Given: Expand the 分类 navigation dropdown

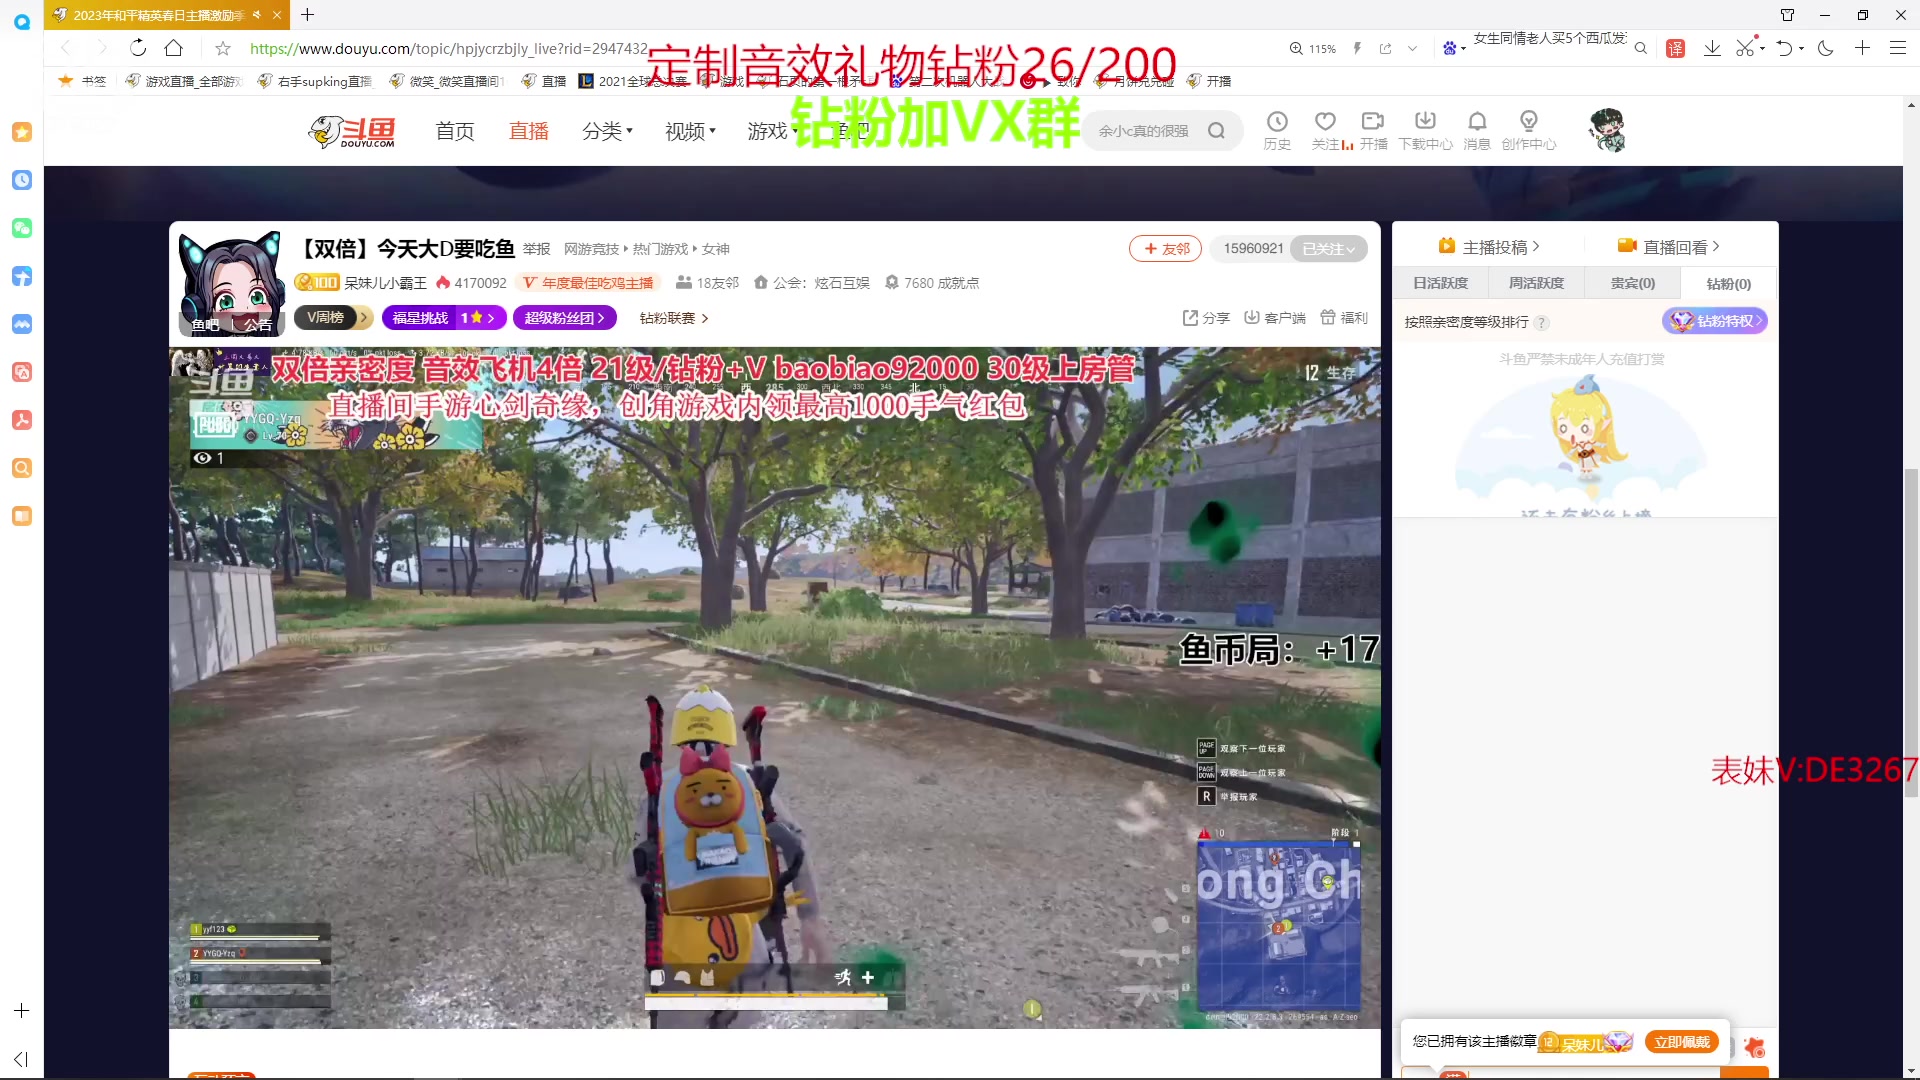Looking at the screenshot, I should [x=608, y=131].
